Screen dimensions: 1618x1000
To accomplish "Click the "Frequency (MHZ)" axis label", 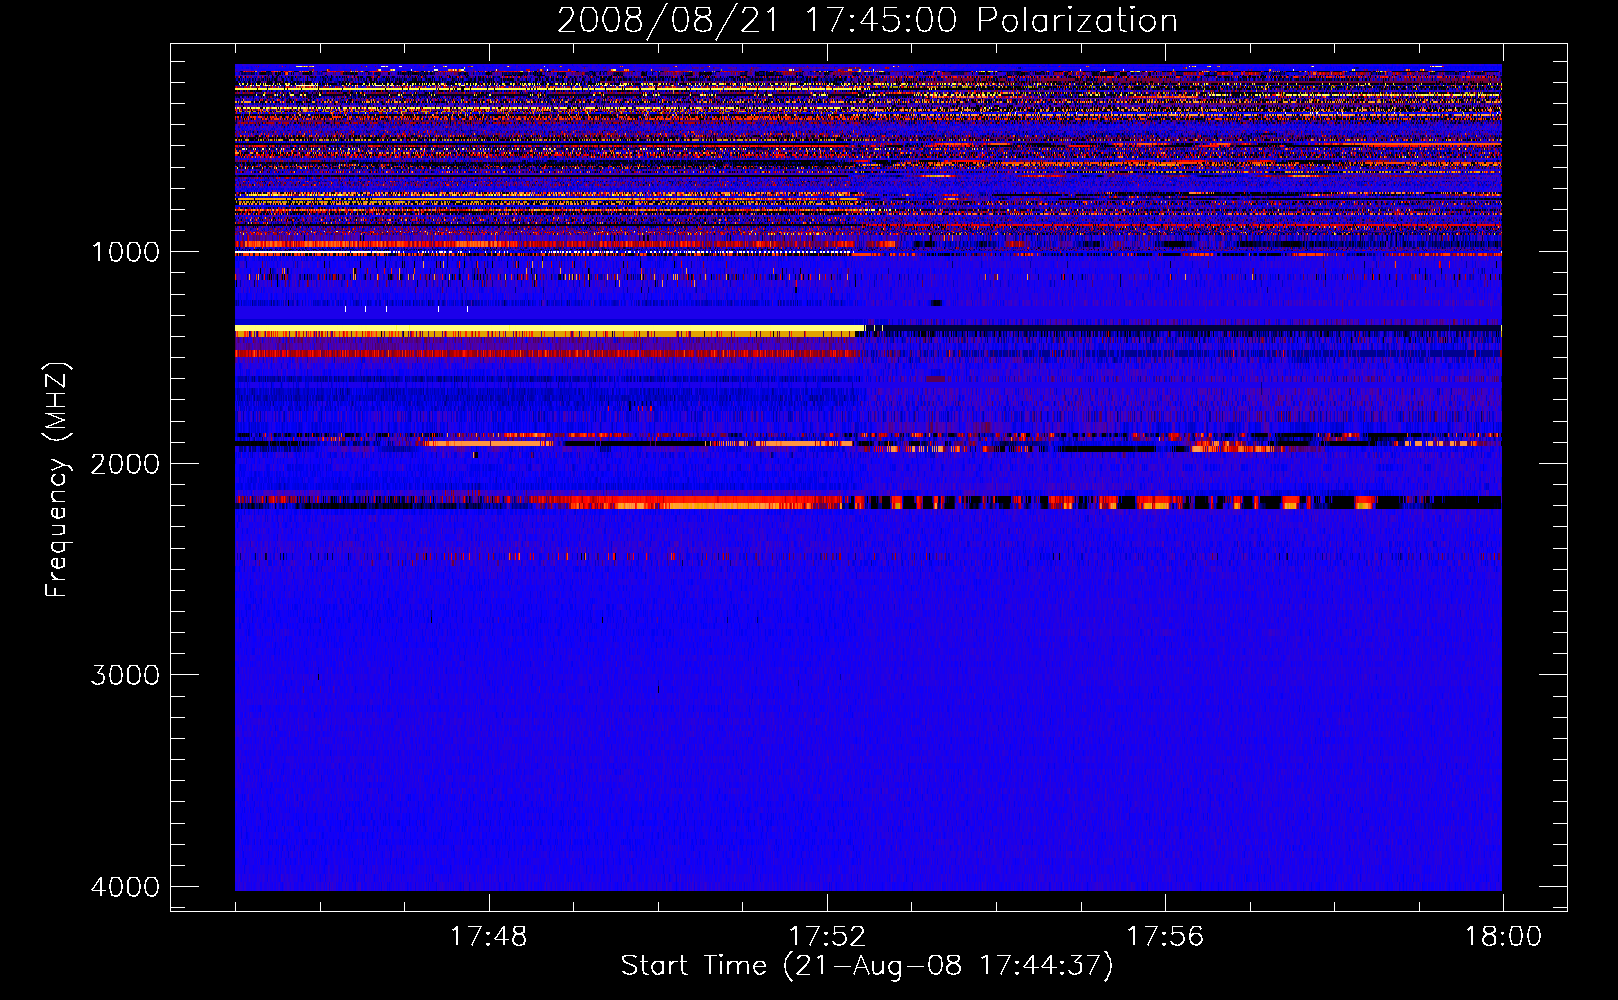I will [x=58, y=479].
